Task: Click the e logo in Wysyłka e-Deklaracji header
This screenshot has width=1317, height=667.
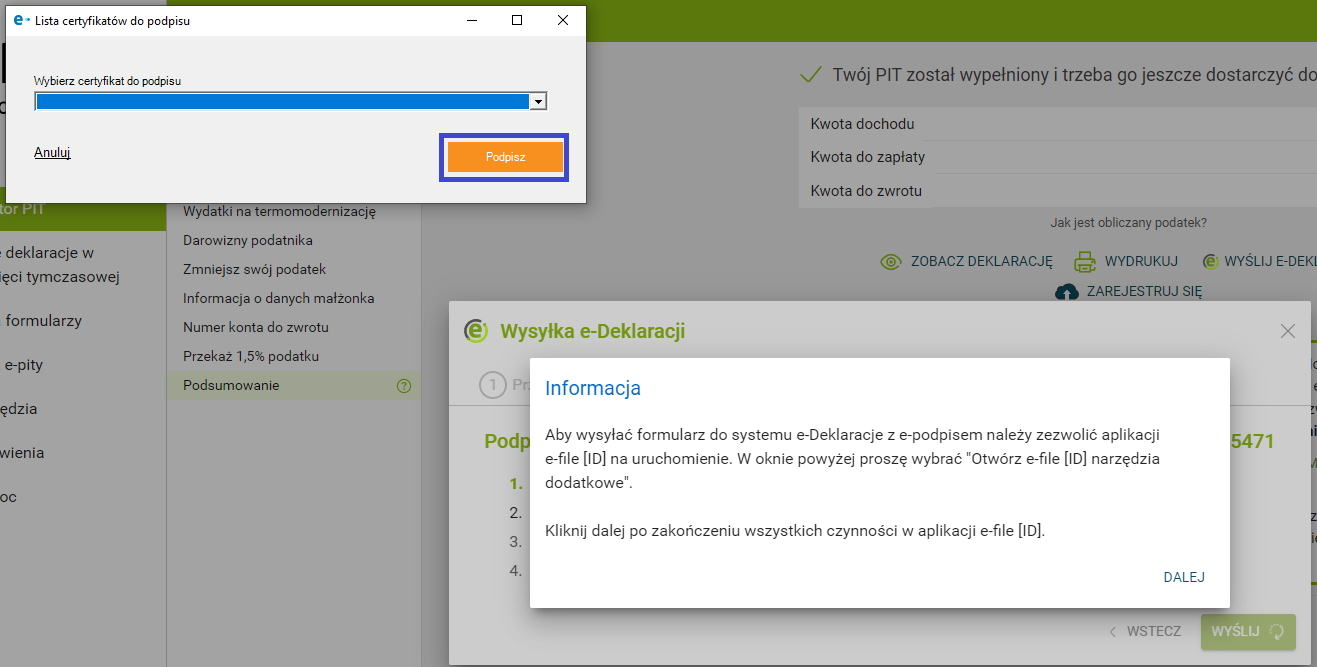Action: click(x=476, y=331)
